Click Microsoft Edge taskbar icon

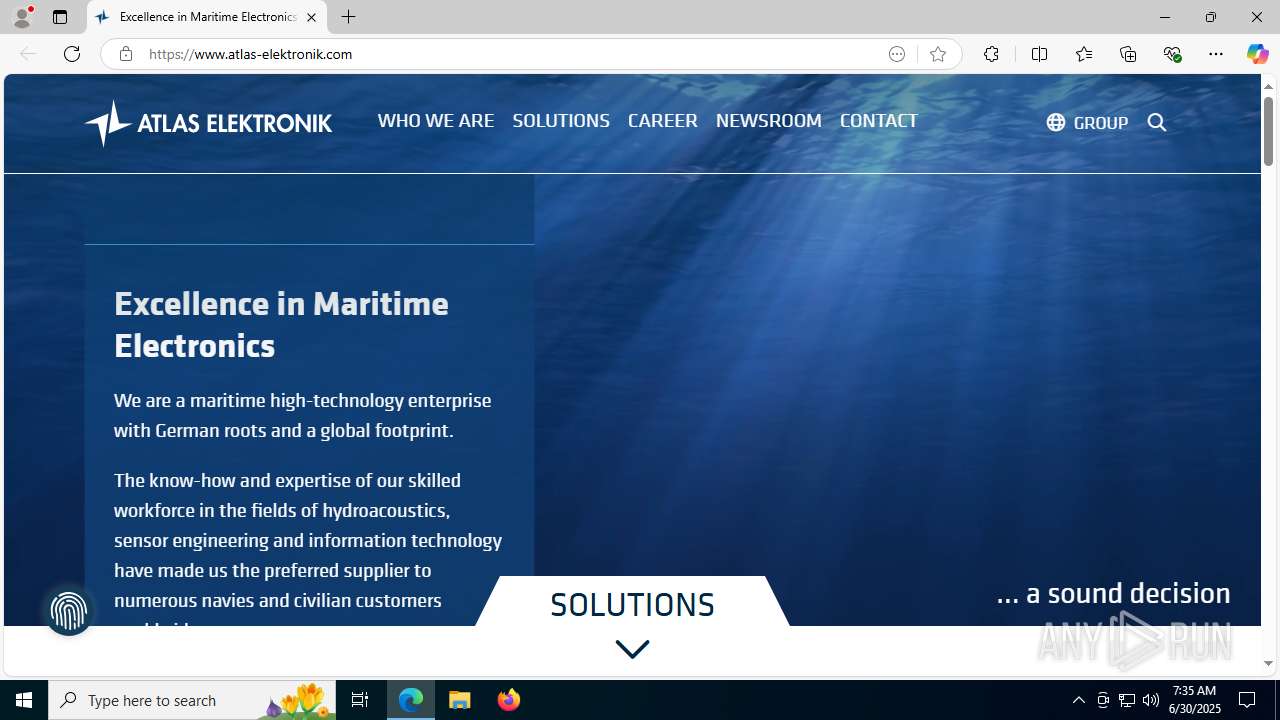click(x=411, y=700)
